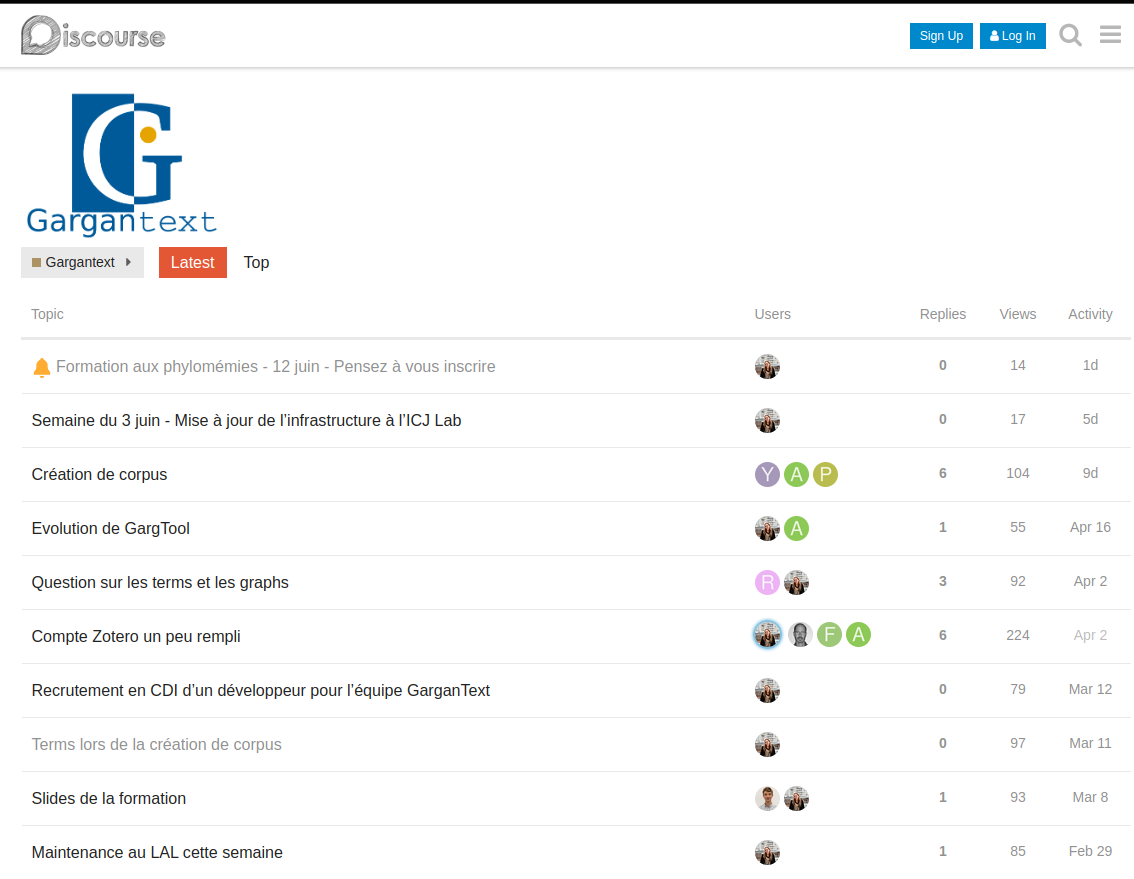Click activity date Apr 16
The image size is (1134, 879).
(1090, 527)
